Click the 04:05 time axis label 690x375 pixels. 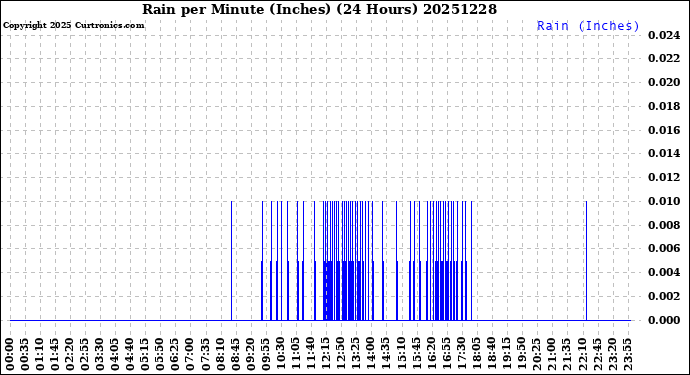click(x=115, y=355)
